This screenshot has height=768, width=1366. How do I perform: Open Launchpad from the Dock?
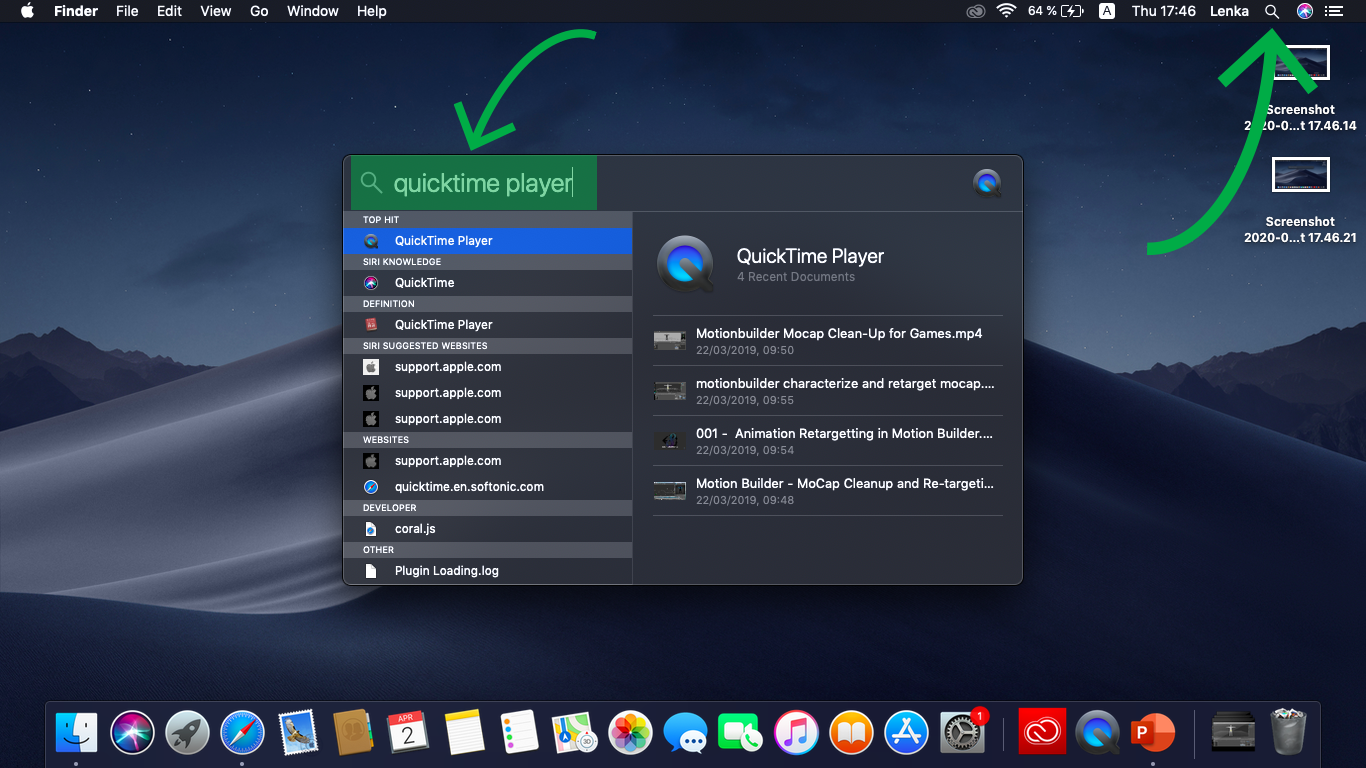point(187,733)
